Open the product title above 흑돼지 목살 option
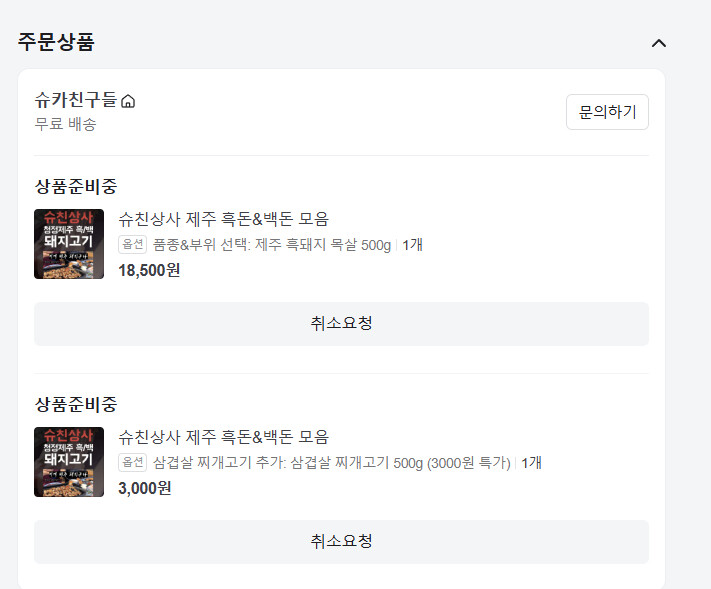 [223, 219]
